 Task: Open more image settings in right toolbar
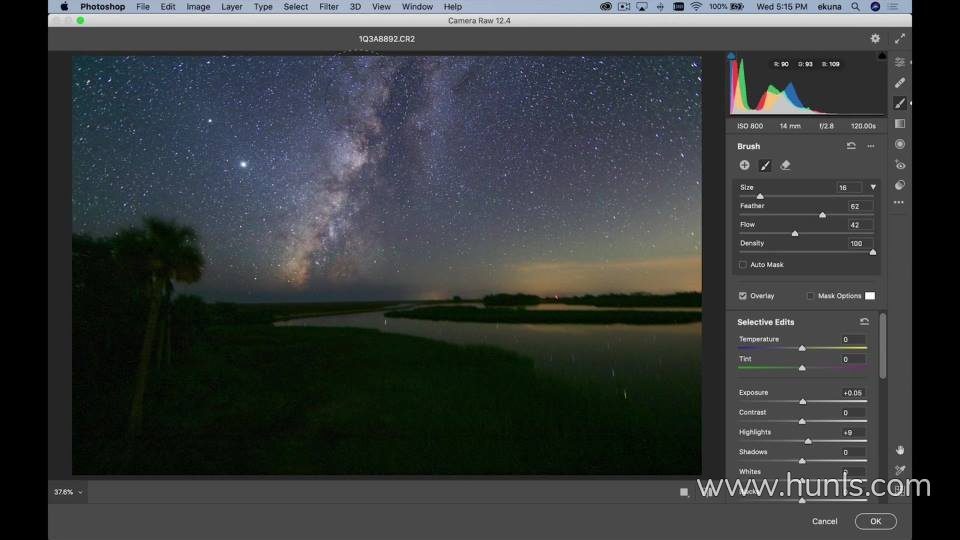[898, 203]
